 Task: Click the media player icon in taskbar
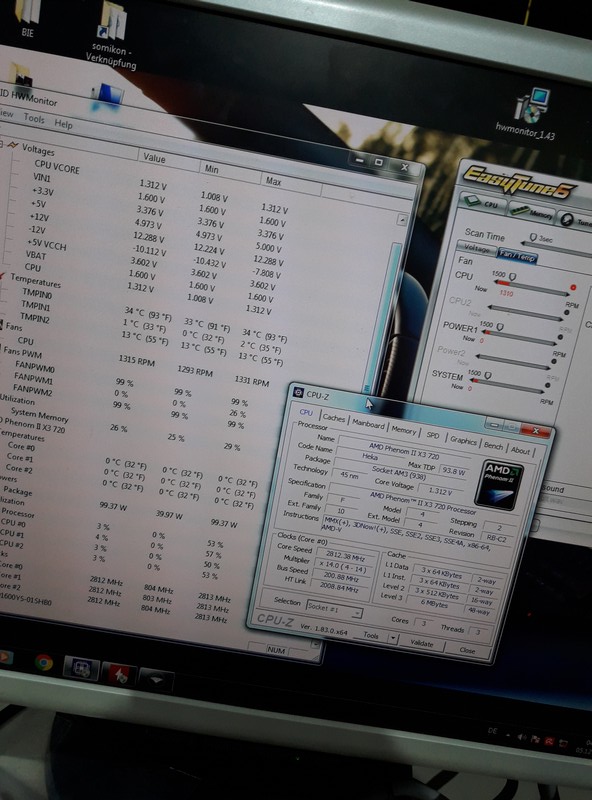[x=5, y=657]
